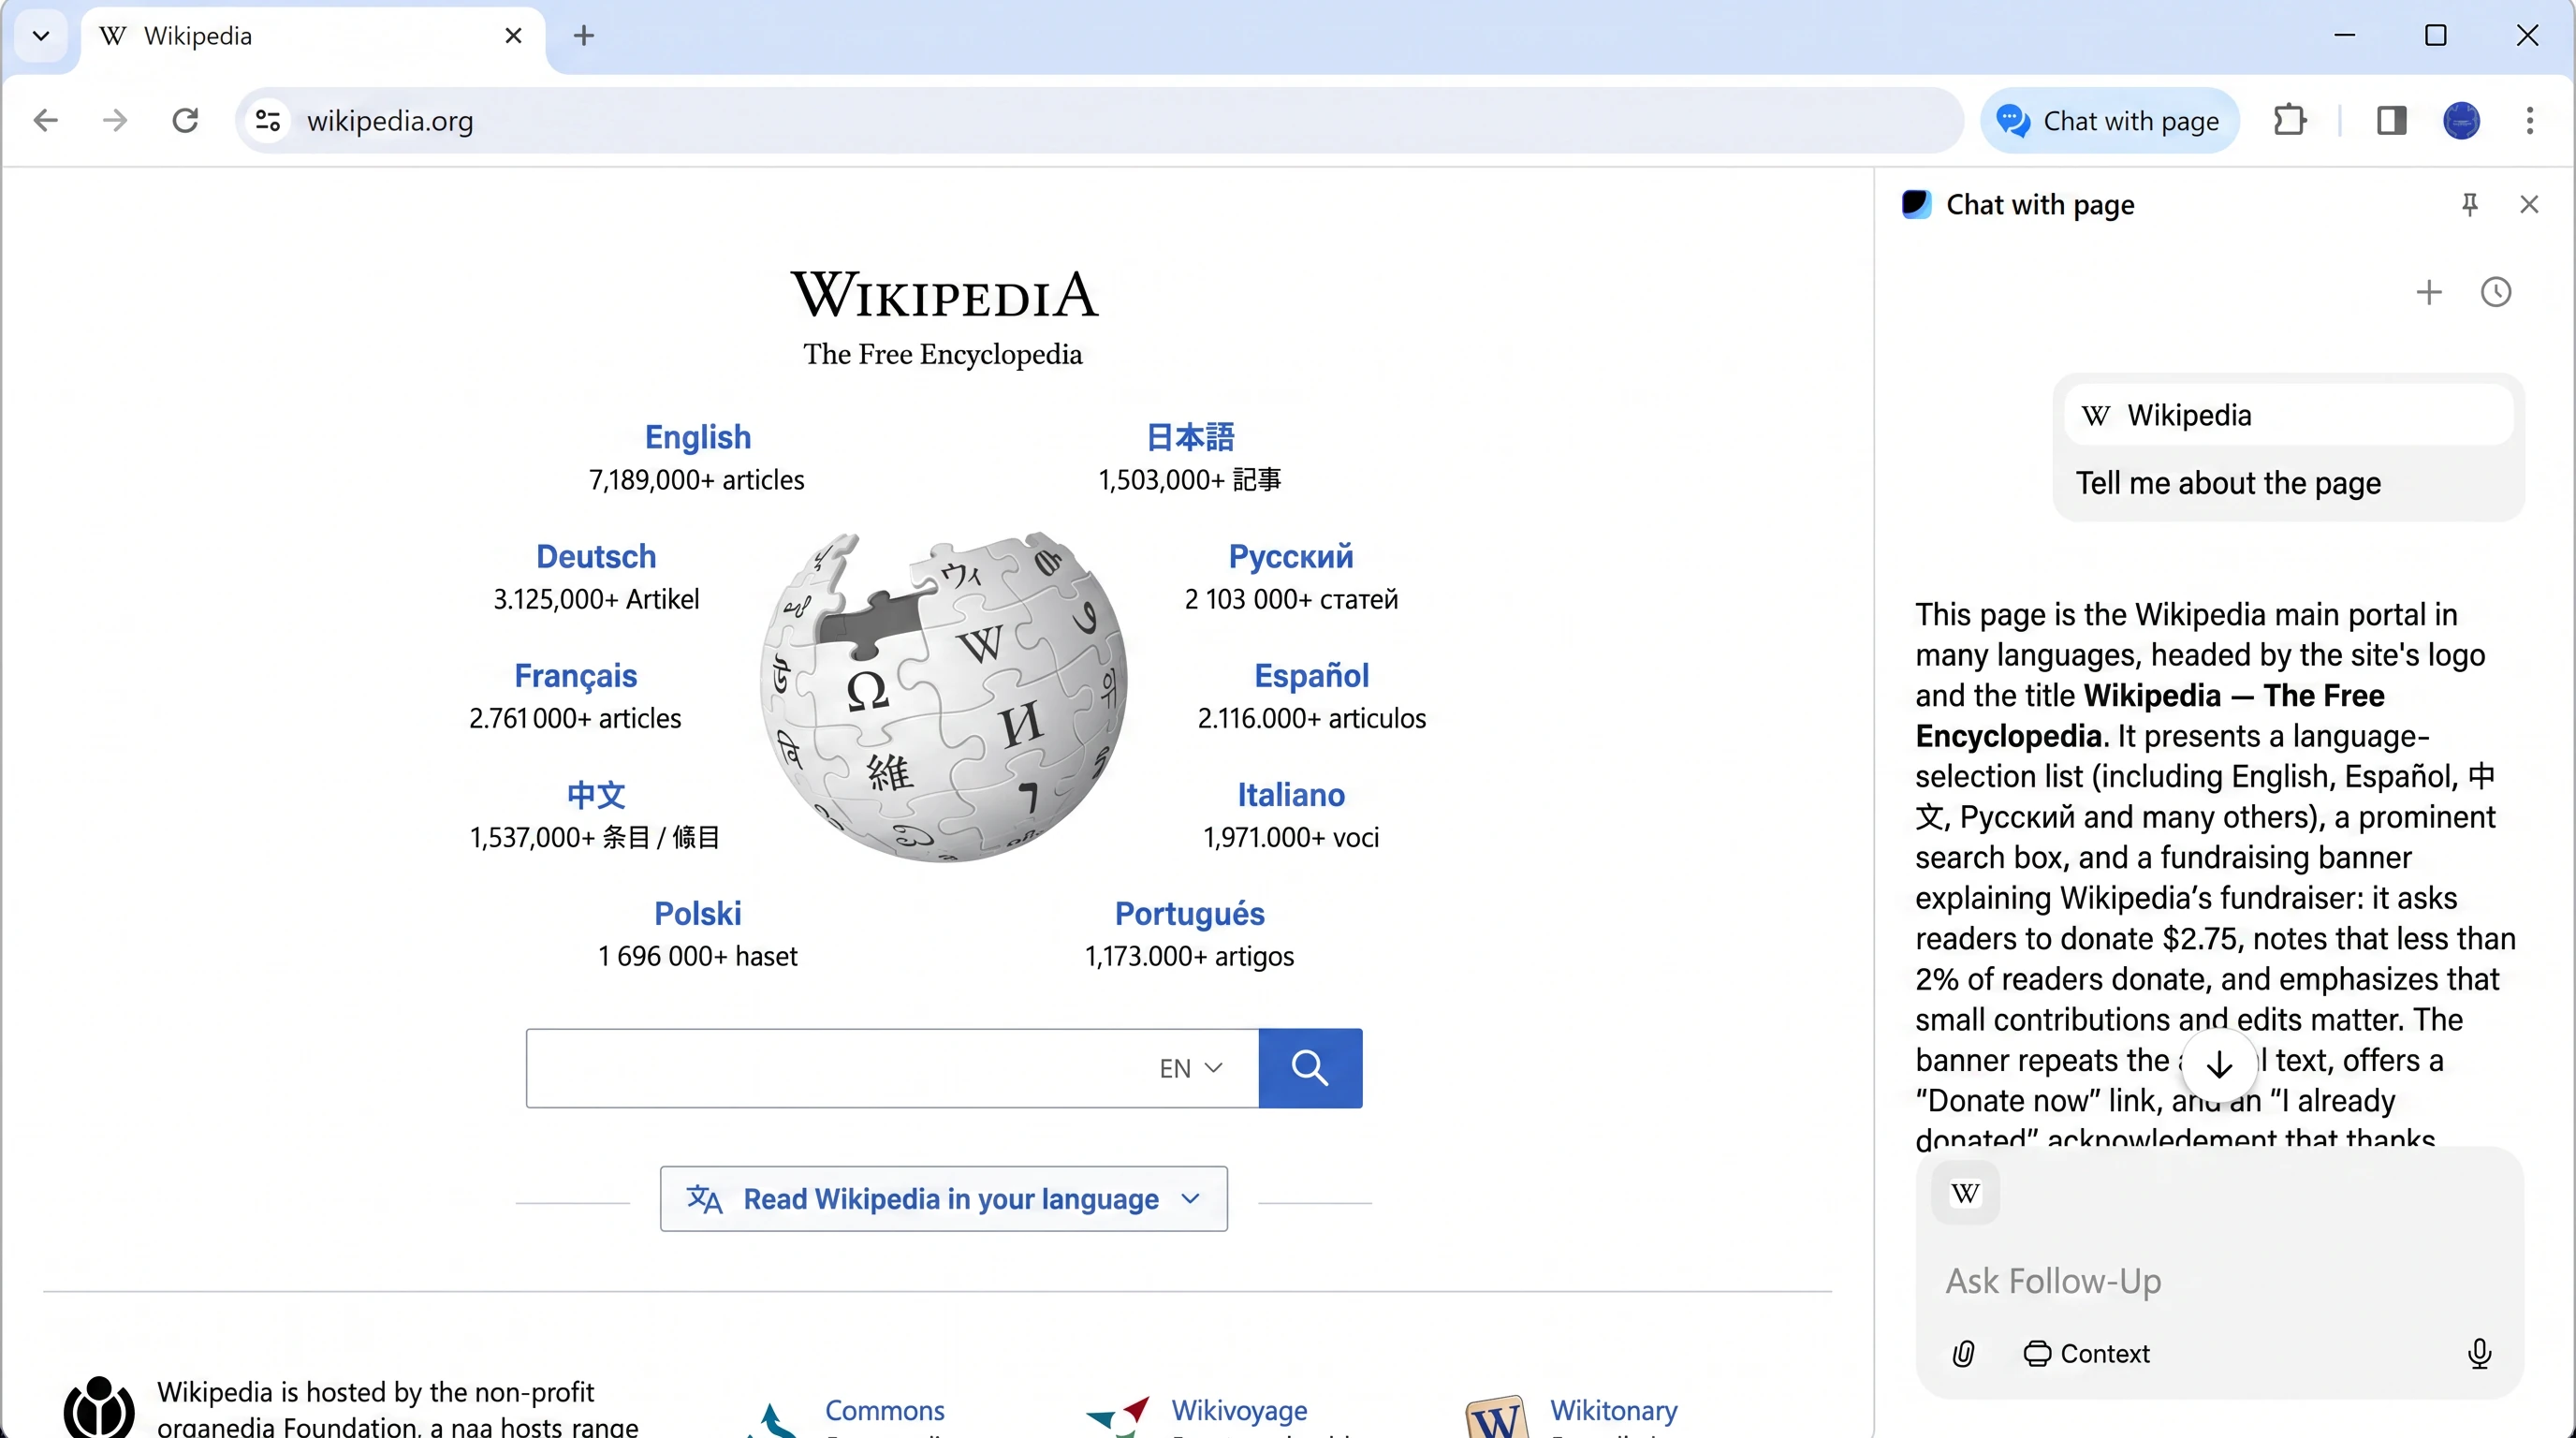Click the Wikipedia globe logo
The height and width of the screenshot is (1438, 2576).
click(x=943, y=697)
